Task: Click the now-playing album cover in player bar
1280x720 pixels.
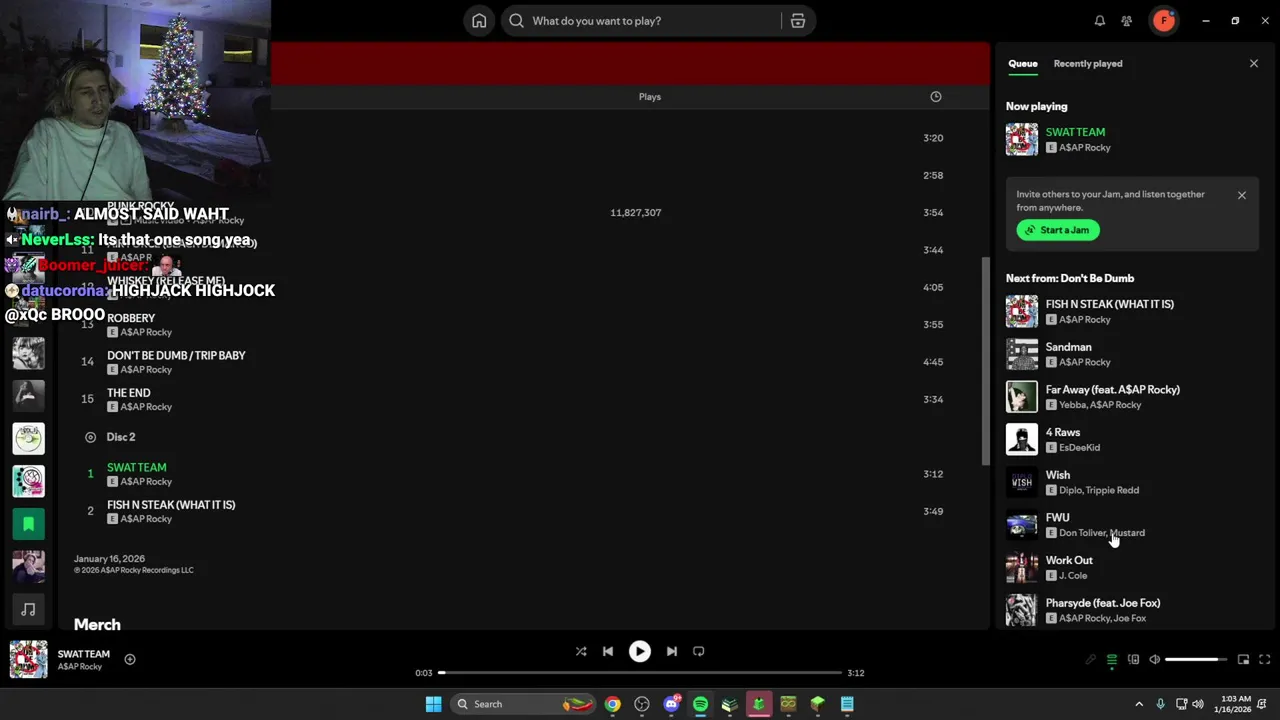Action: 28,660
